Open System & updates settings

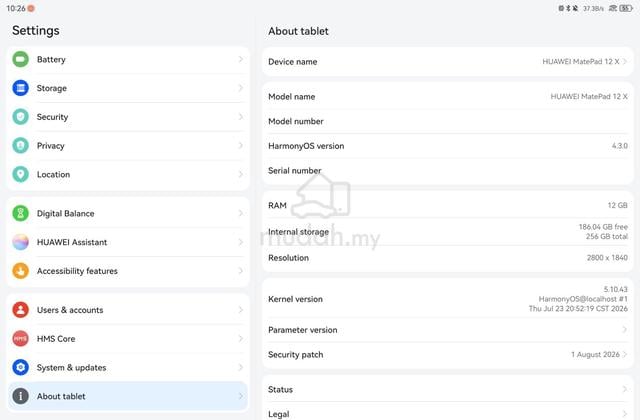[127, 367]
